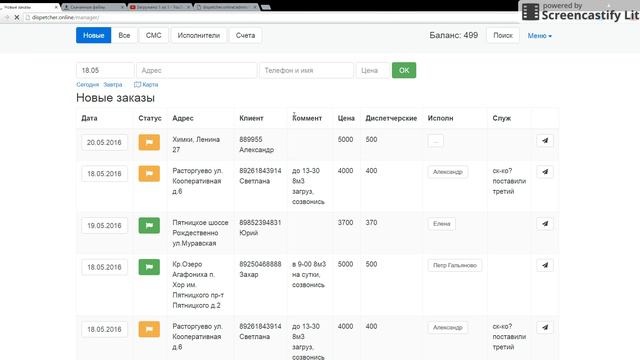
Task: Click the Диспетчерские column header
Action: [391, 118]
